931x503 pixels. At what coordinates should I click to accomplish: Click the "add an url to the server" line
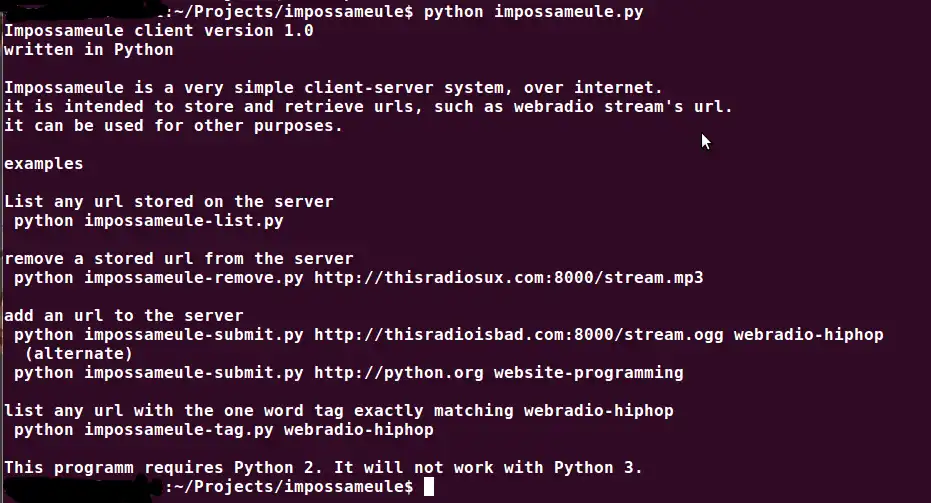124,315
